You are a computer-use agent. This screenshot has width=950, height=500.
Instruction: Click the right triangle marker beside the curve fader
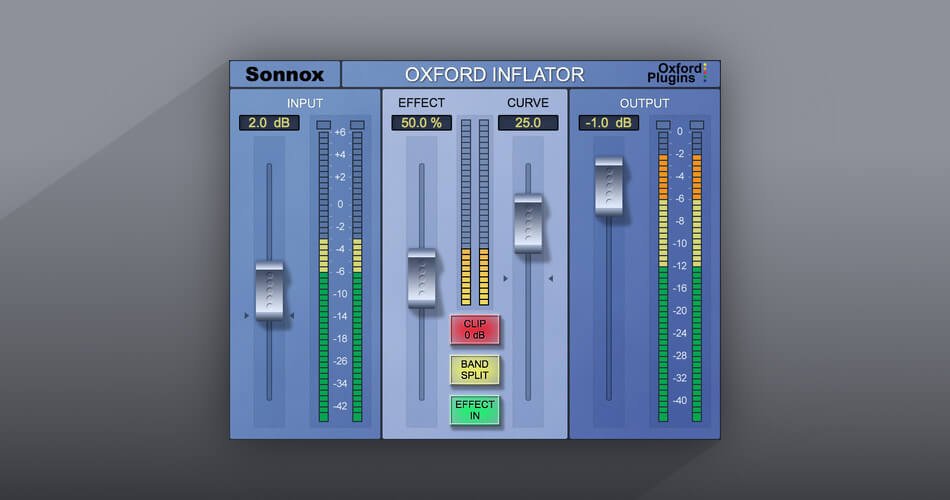click(x=551, y=280)
